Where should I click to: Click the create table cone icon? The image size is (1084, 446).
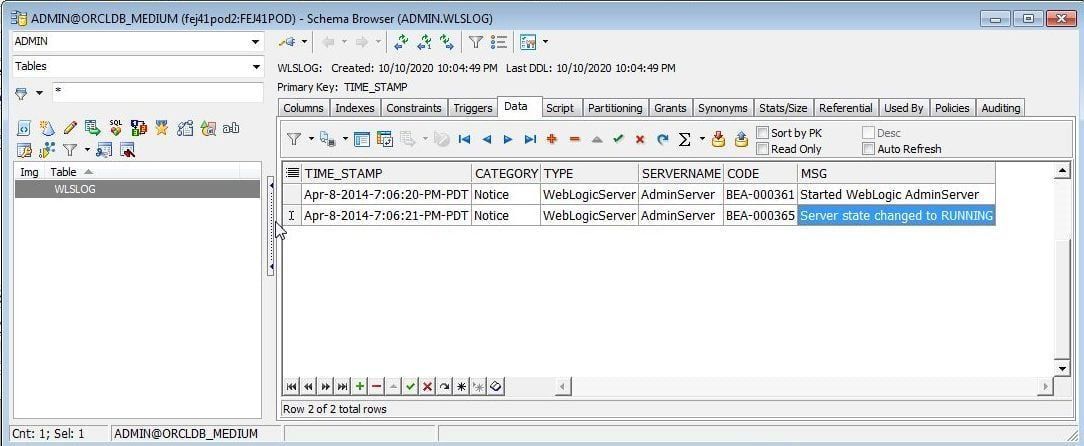pos(46,127)
